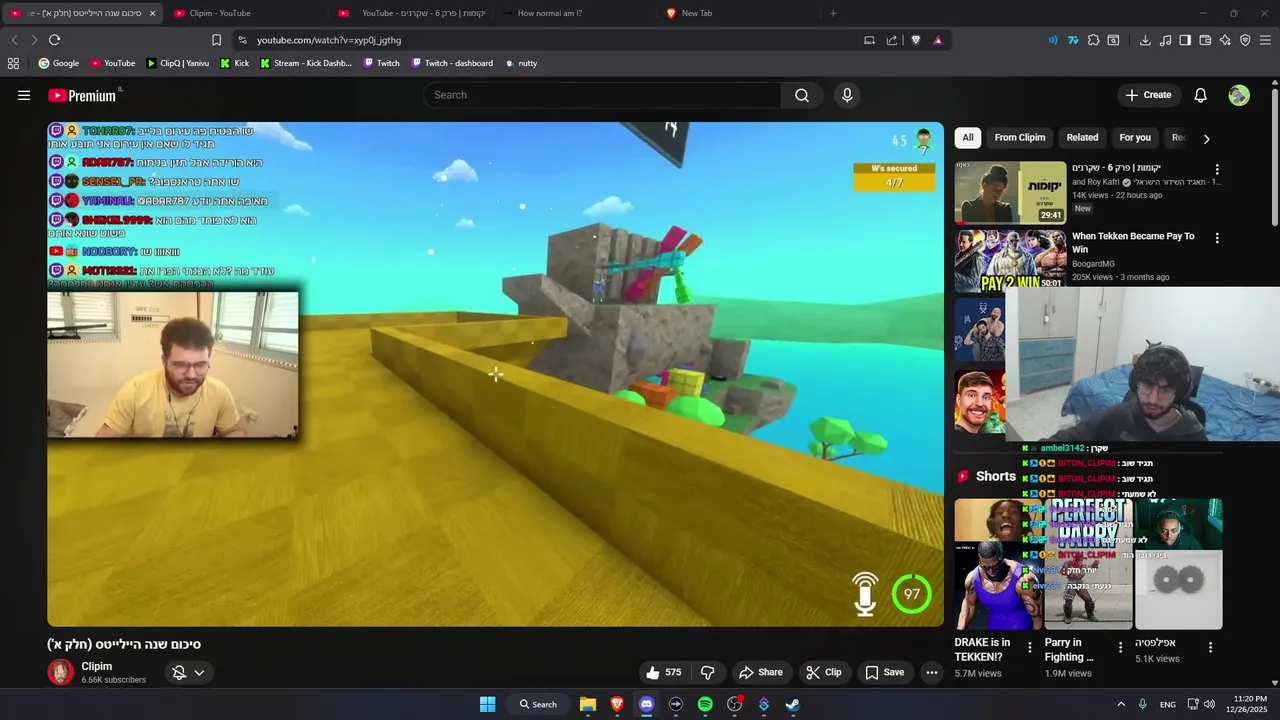Screen dimensions: 1280x720
Task: Click the Clipim channel avatar
Action: click(61, 672)
